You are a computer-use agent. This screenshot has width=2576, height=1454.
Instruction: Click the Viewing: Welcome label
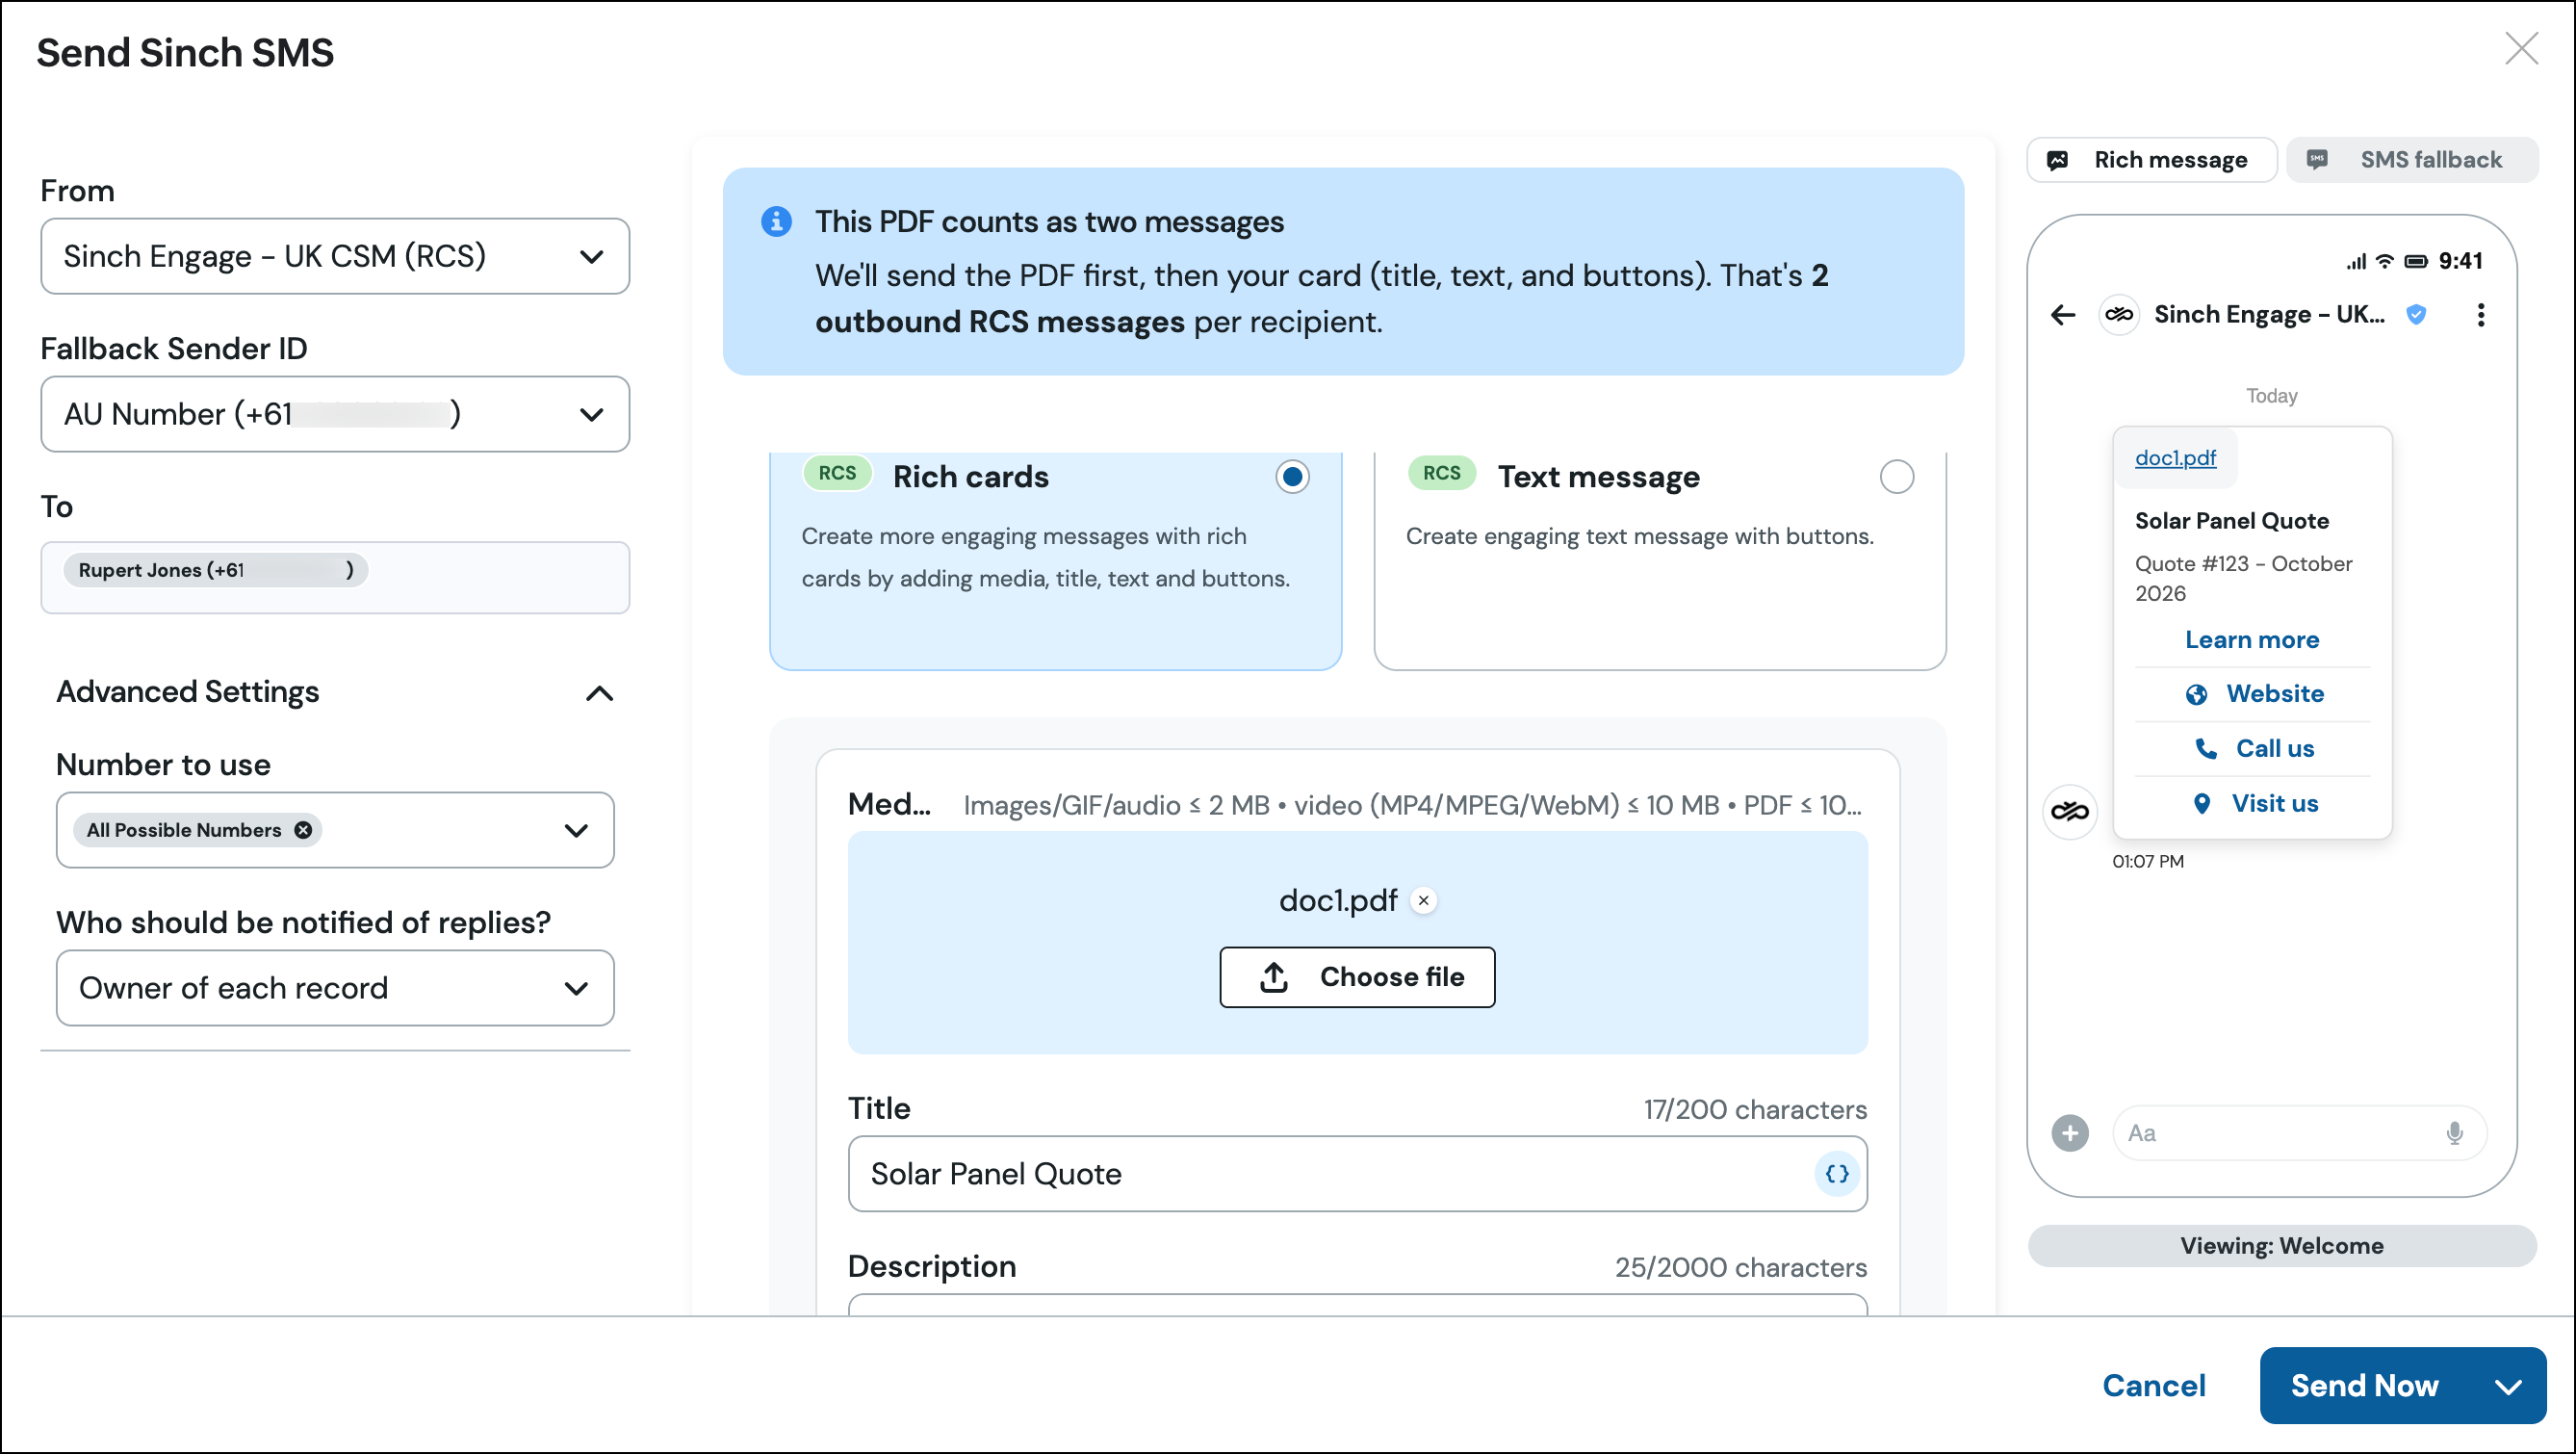2282,1246
